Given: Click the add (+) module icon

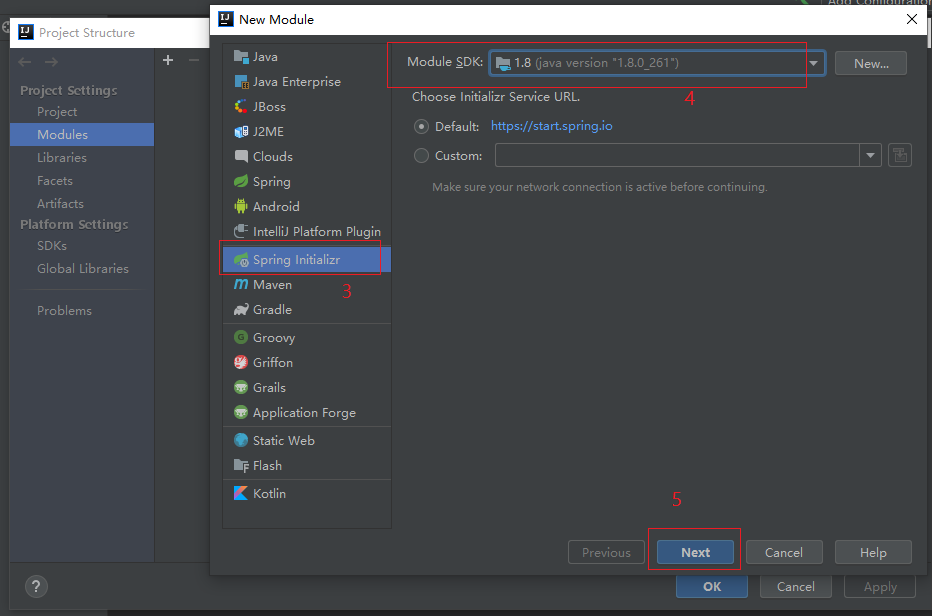Looking at the screenshot, I should (168, 60).
